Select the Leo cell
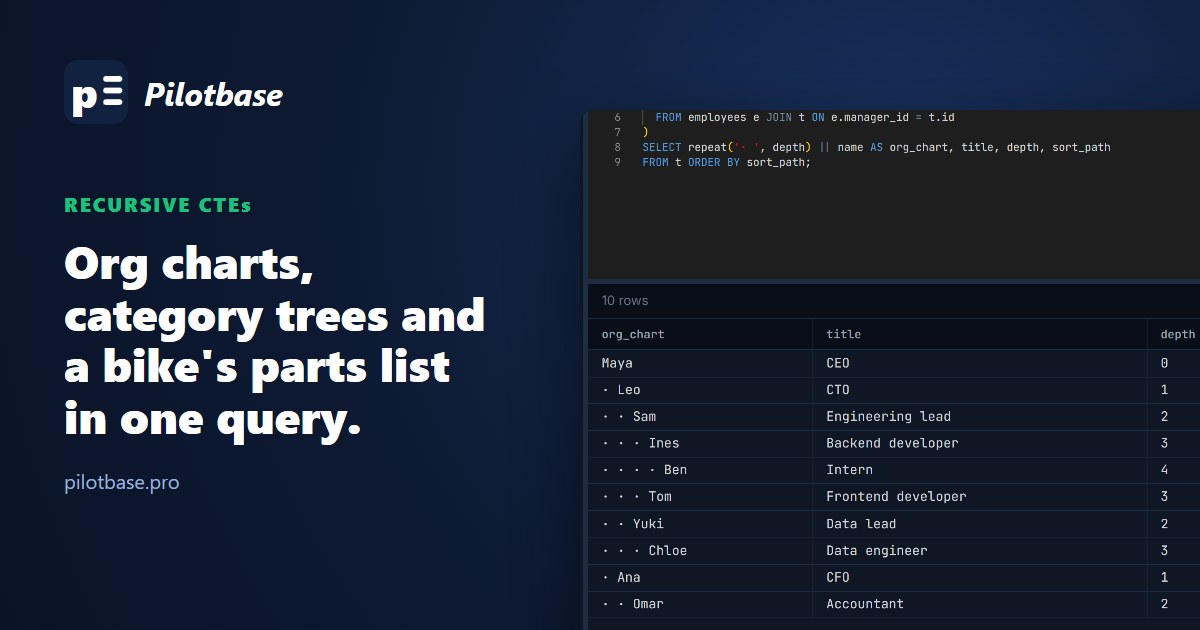This screenshot has height=630, width=1200. (700, 390)
